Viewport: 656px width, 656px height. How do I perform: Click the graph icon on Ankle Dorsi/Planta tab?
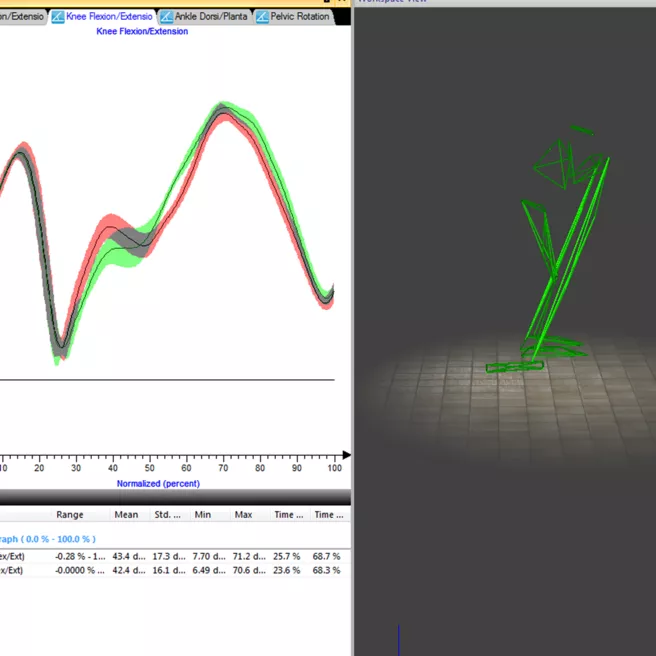tap(167, 17)
